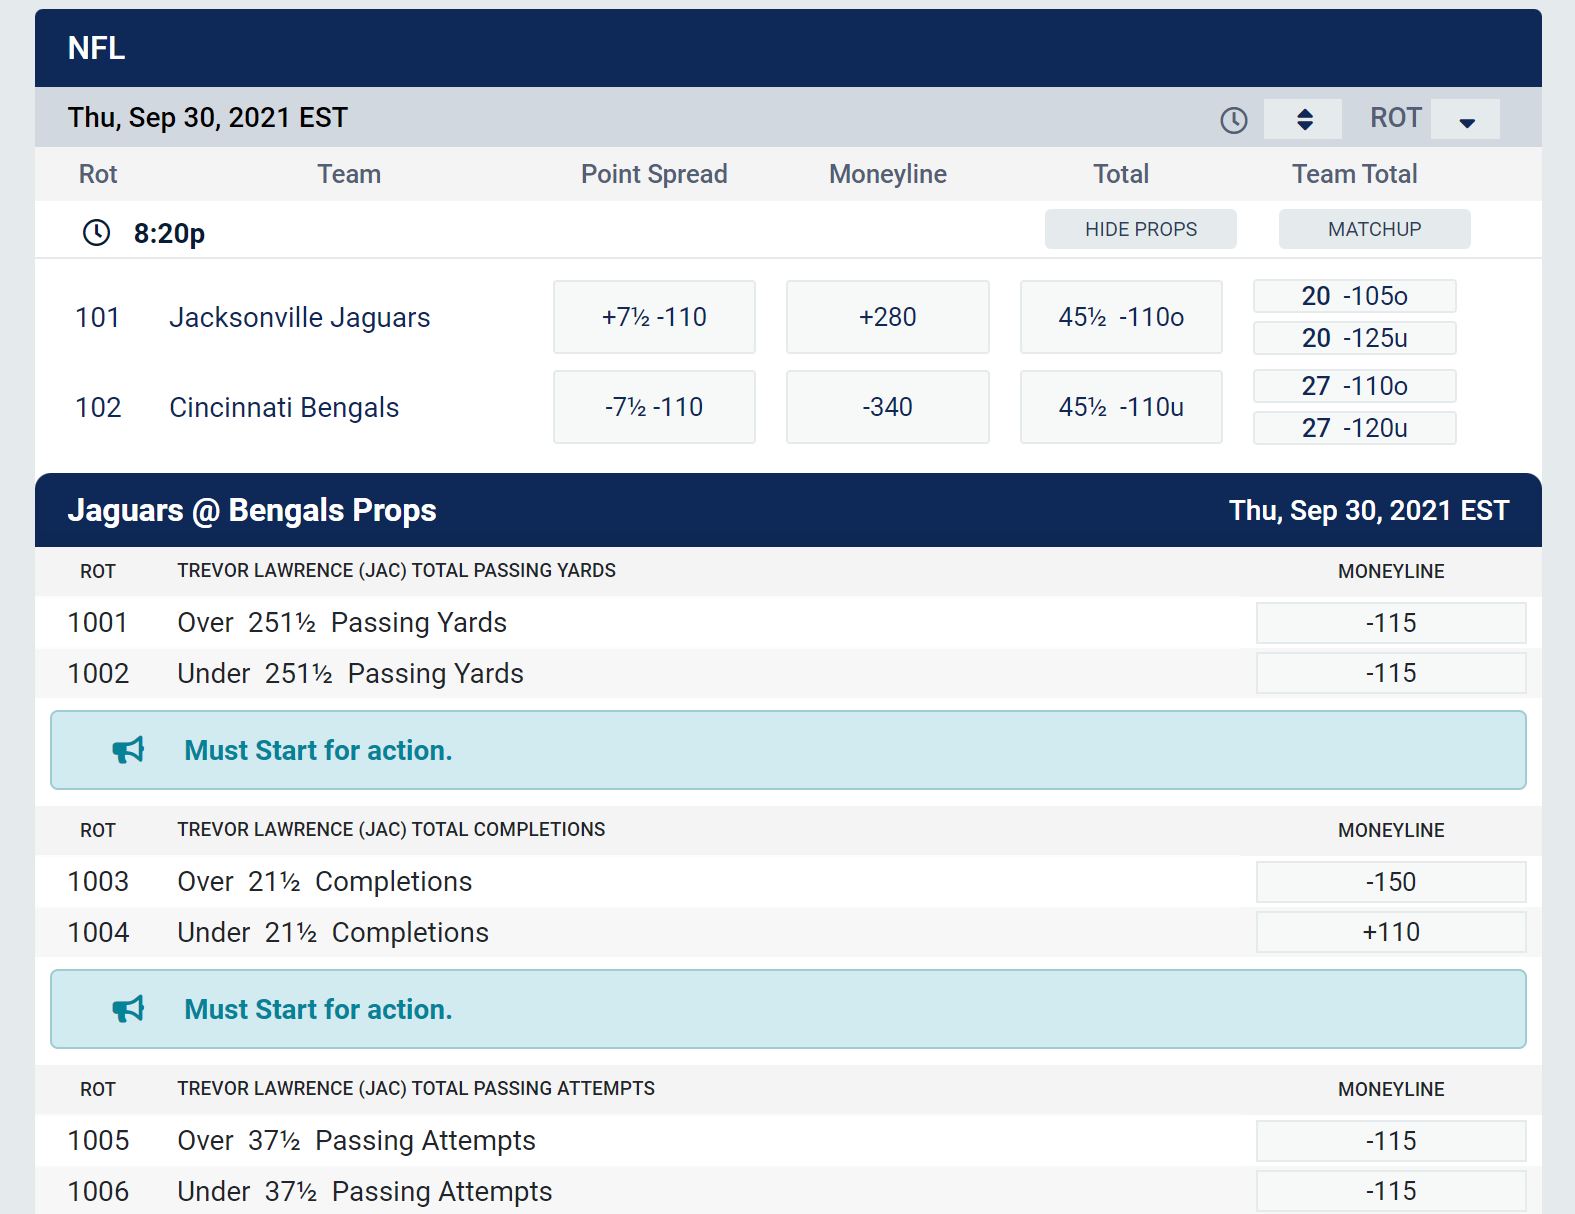Screen dimensions: 1575x1214
Task: Click the clock icon in the date bar
Action: (1234, 120)
